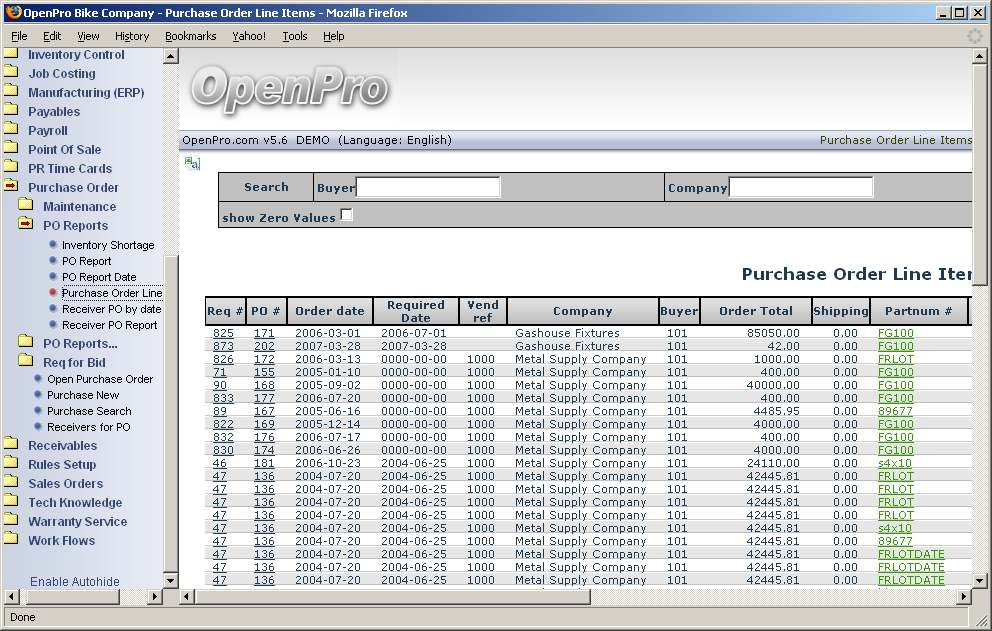992x631 pixels.
Task: Expand the Req for Bid folder
Action: tap(26, 362)
